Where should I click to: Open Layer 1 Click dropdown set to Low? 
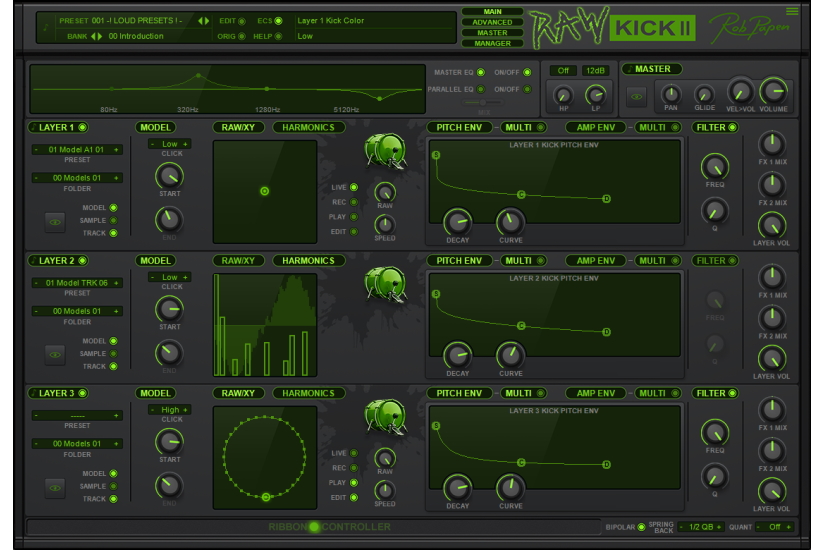[169, 144]
